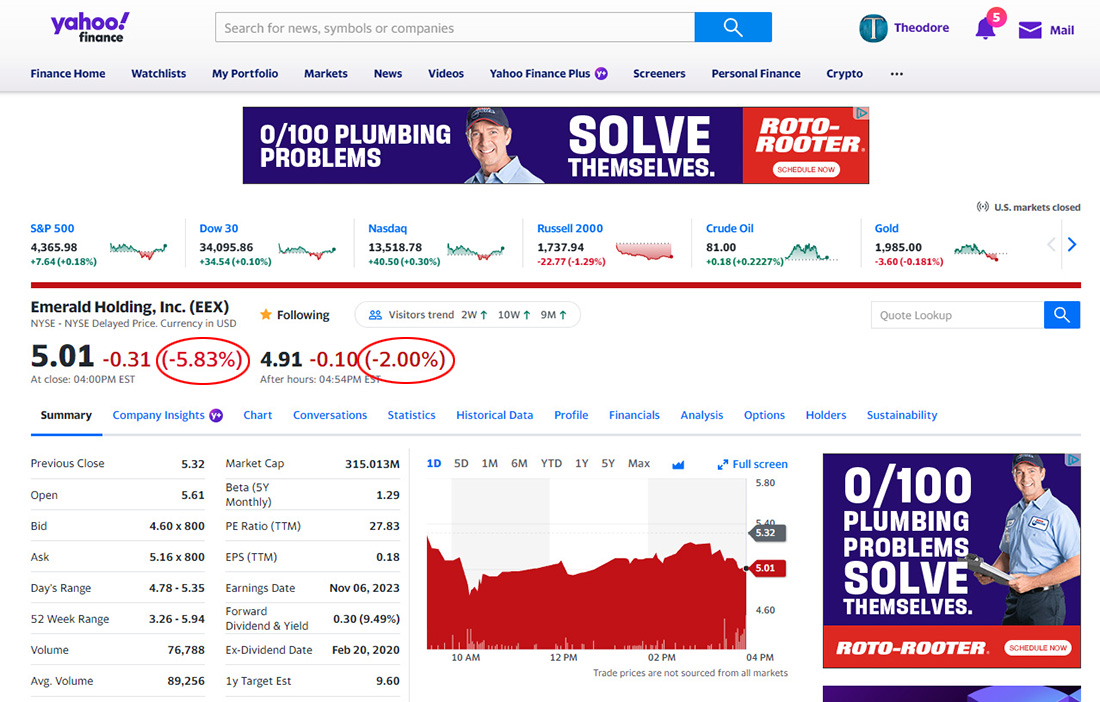Click the Company Insights plus badge

(x=216, y=415)
